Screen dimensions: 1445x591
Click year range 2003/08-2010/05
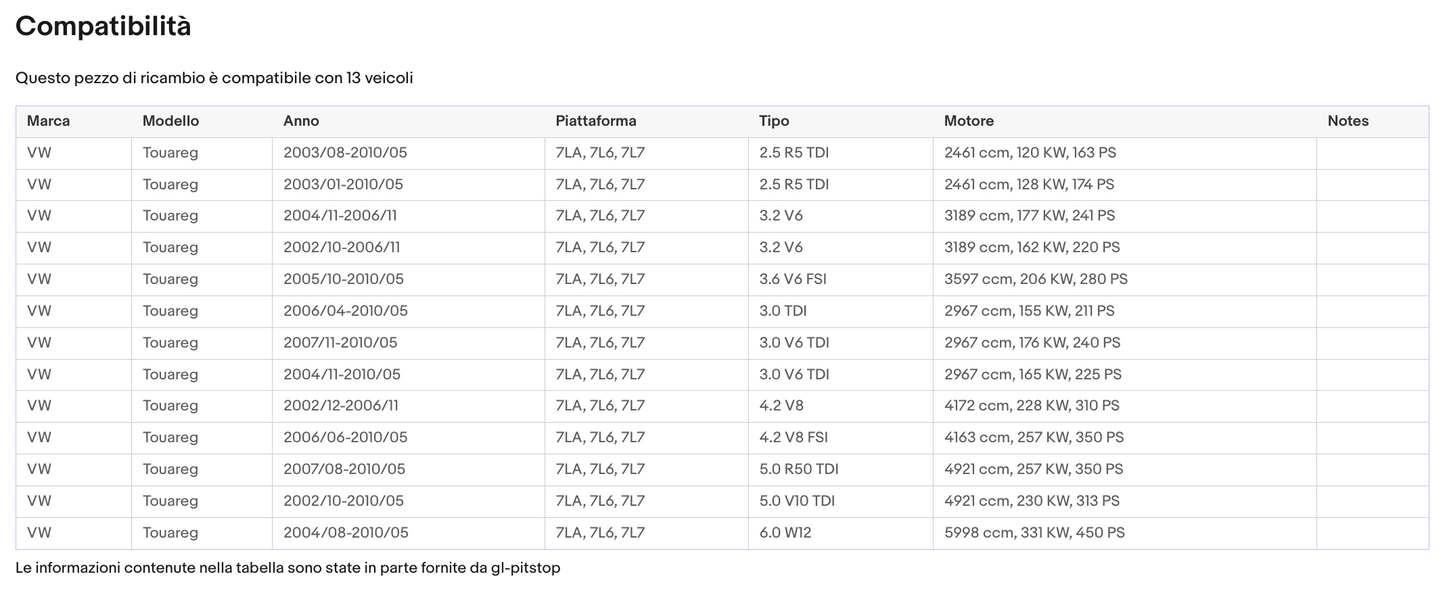(345, 153)
